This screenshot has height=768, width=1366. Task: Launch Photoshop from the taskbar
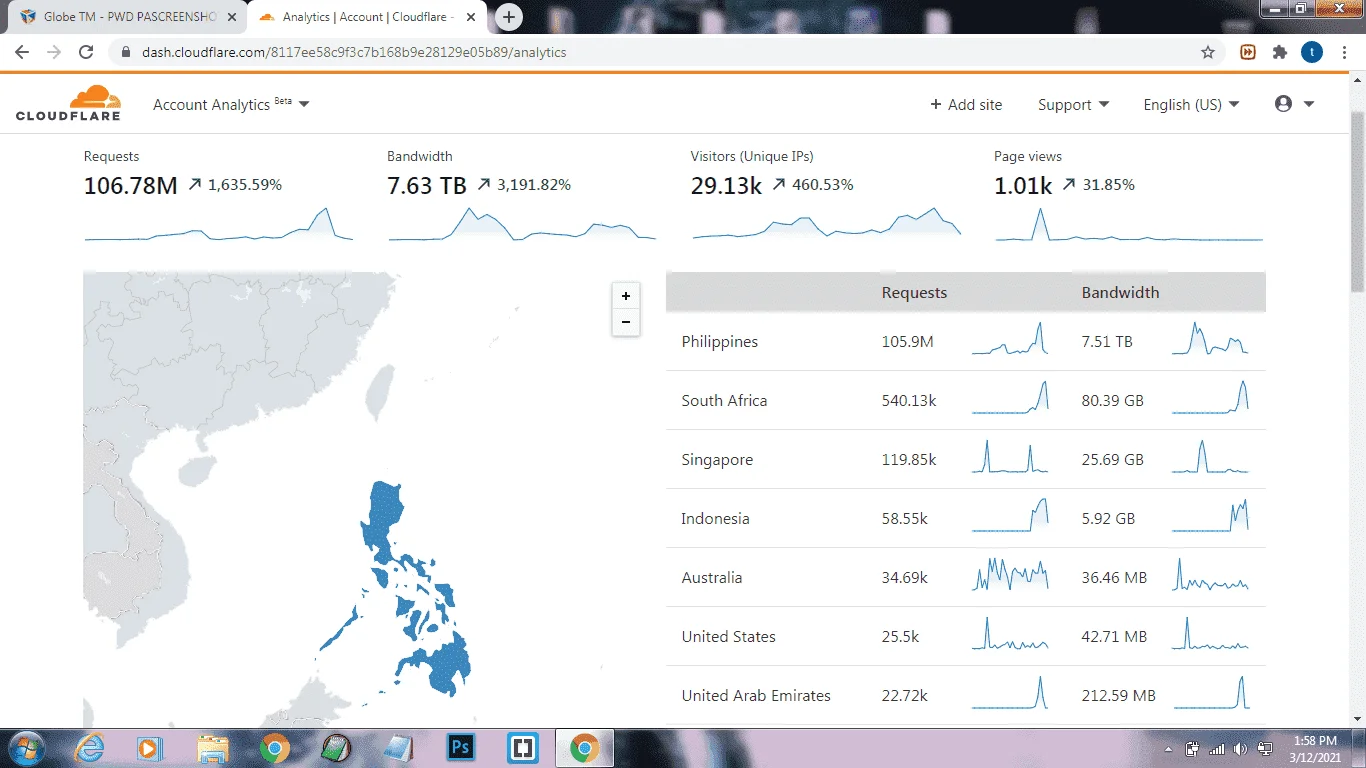pyautogui.click(x=461, y=748)
